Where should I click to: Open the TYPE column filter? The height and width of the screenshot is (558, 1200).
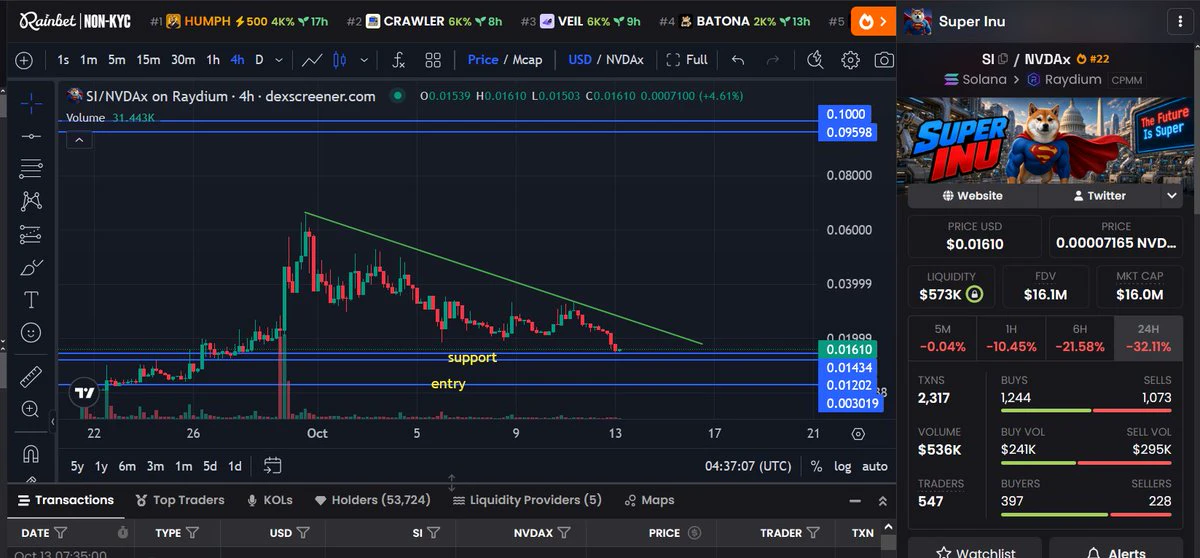coord(193,533)
